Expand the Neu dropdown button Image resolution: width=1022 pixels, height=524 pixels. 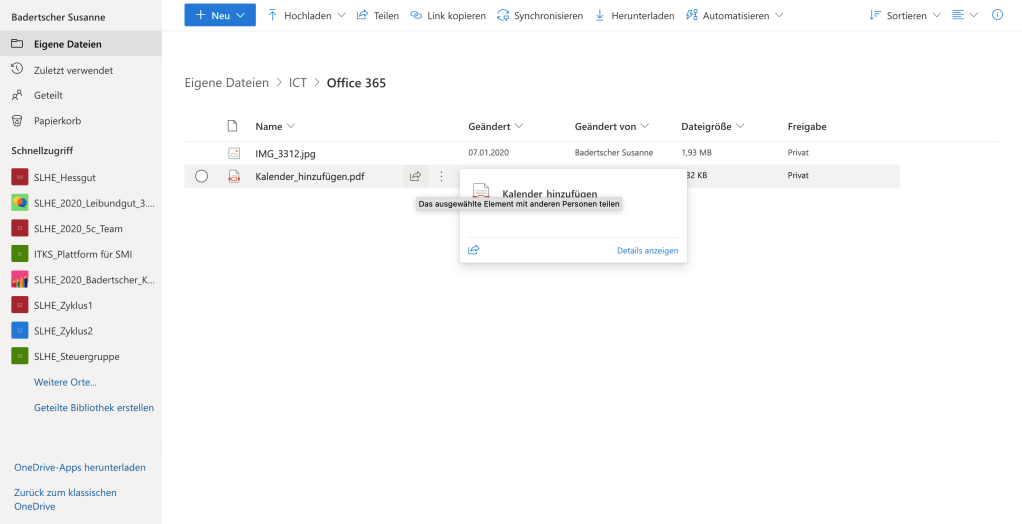220,16
